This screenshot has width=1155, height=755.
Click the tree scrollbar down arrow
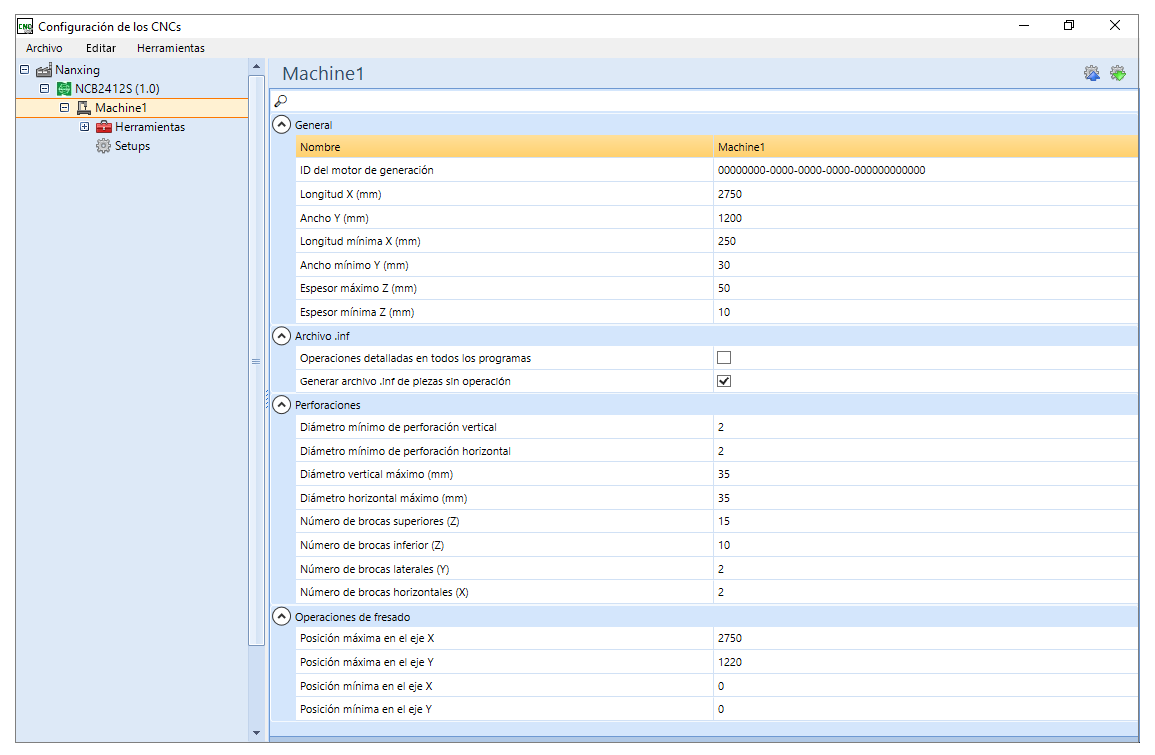256,733
